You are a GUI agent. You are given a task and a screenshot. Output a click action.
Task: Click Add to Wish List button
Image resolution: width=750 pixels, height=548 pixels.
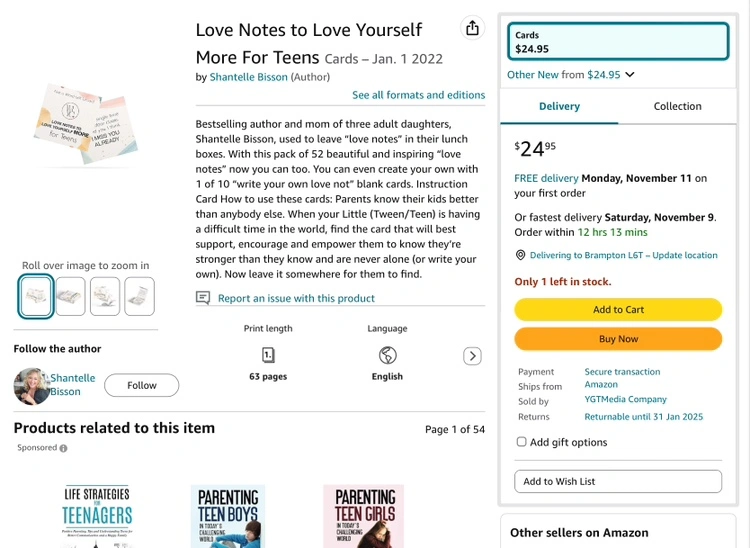click(x=617, y=481)
